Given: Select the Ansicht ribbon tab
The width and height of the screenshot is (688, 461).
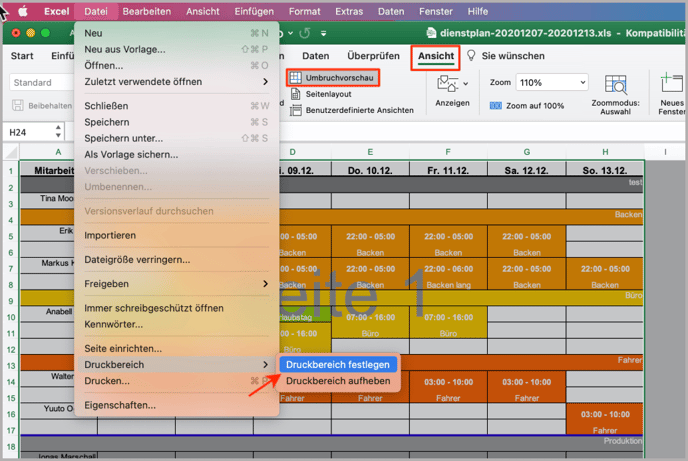Looking at the screenshot, I should pyautogui.click(x=436, y=56).
